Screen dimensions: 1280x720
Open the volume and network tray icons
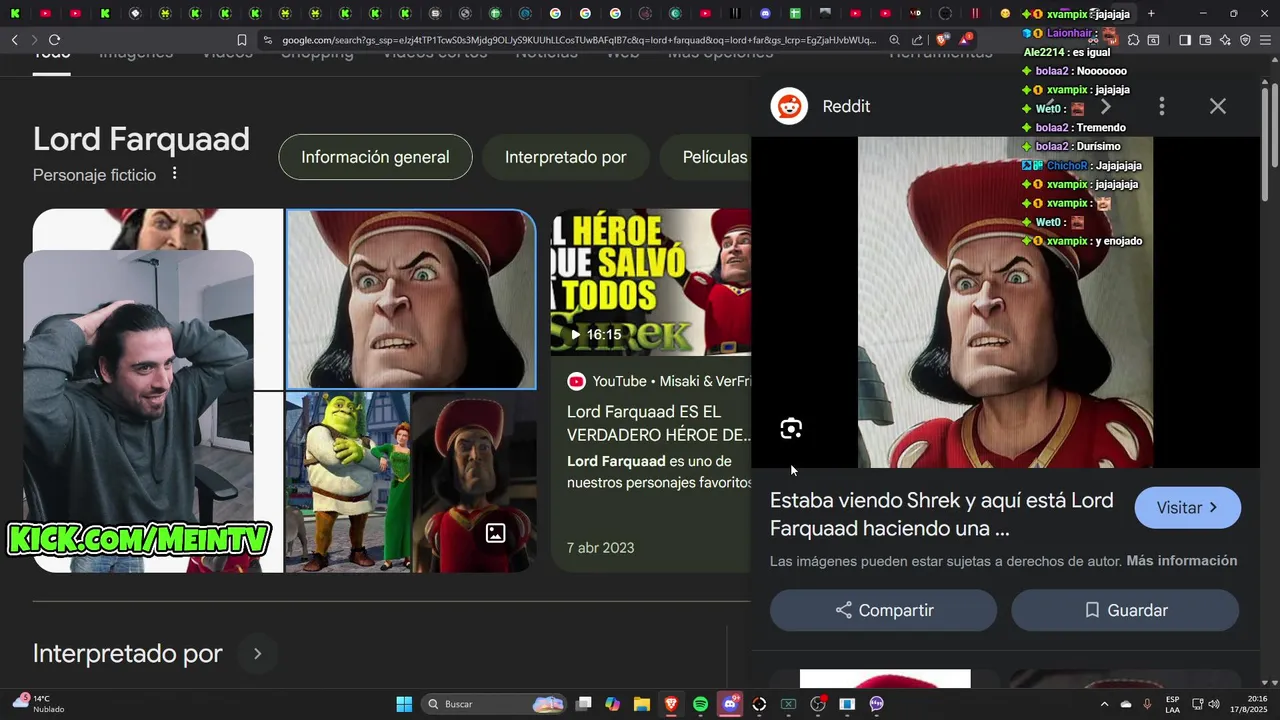click(x=1208, y=704)
